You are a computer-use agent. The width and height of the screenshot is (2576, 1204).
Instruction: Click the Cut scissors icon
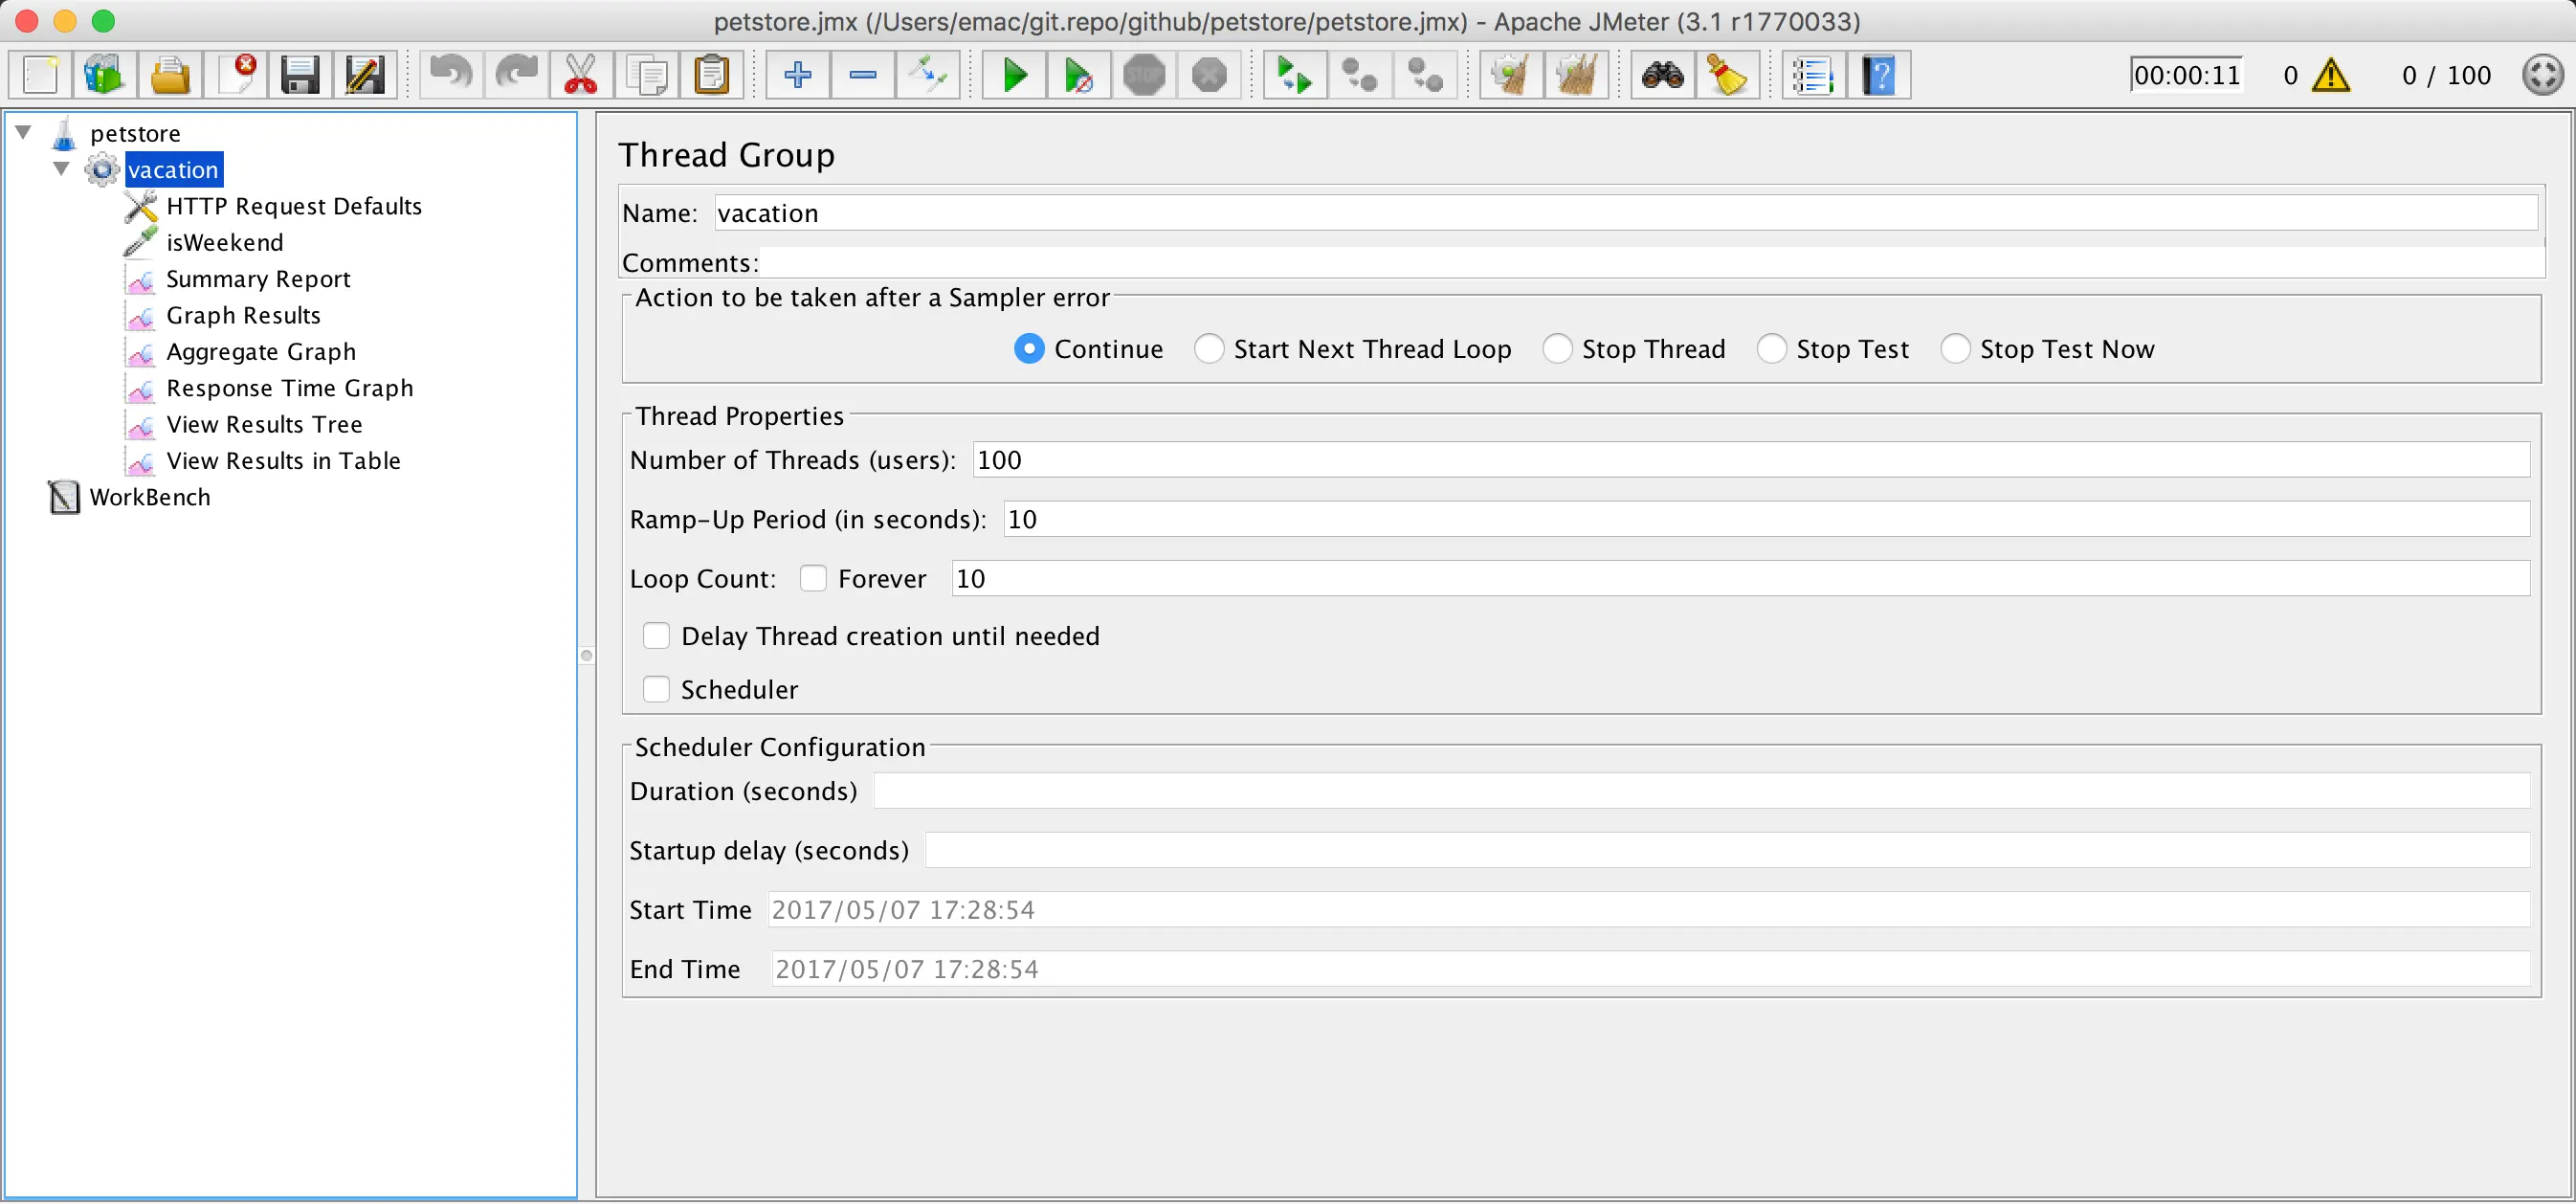click(581, 75)
